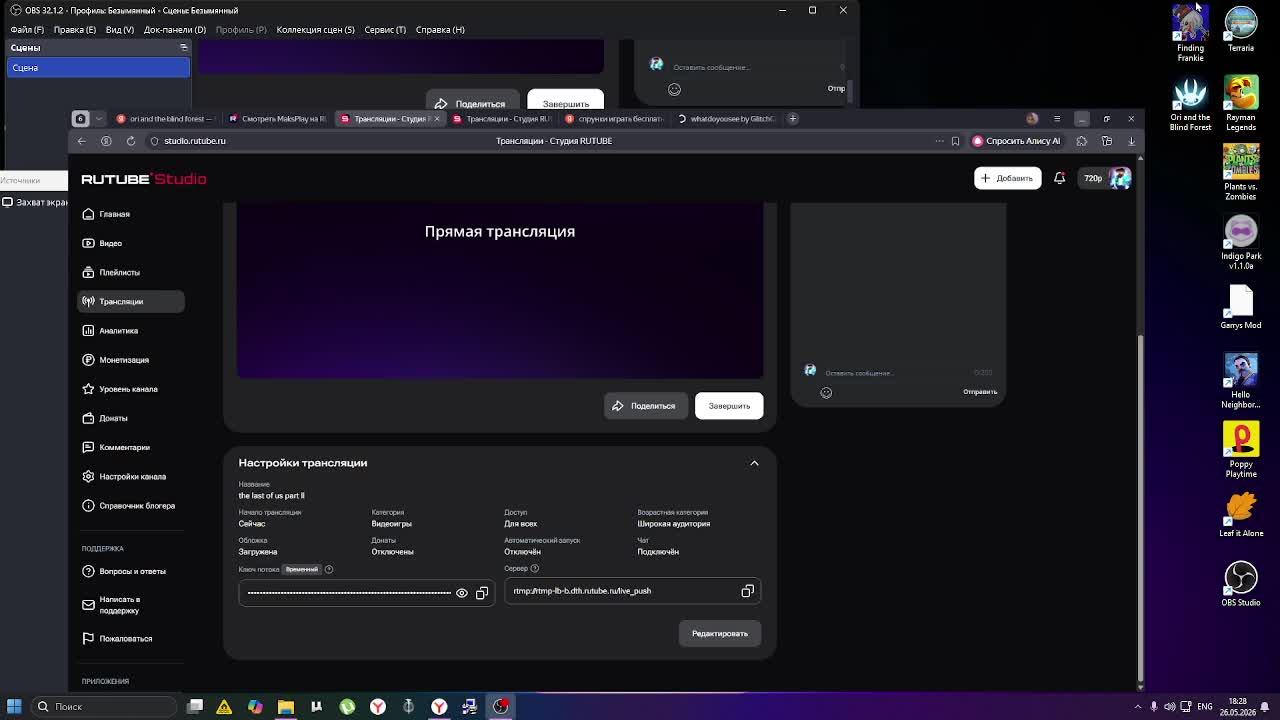The width and height of the screenshot is (1280, 720).
Task: Copy the RTMP server URL
Action: [x=747, y=591]
